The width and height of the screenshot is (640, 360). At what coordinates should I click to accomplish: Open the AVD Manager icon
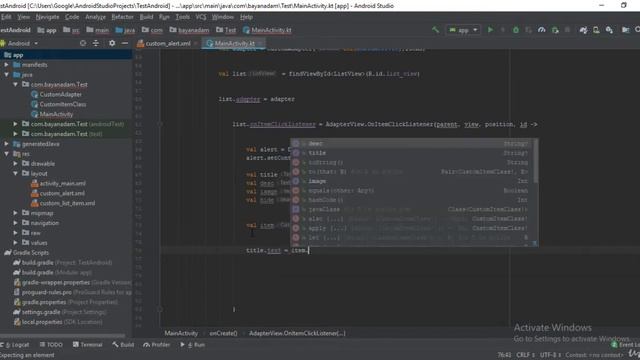pos(596,30)
